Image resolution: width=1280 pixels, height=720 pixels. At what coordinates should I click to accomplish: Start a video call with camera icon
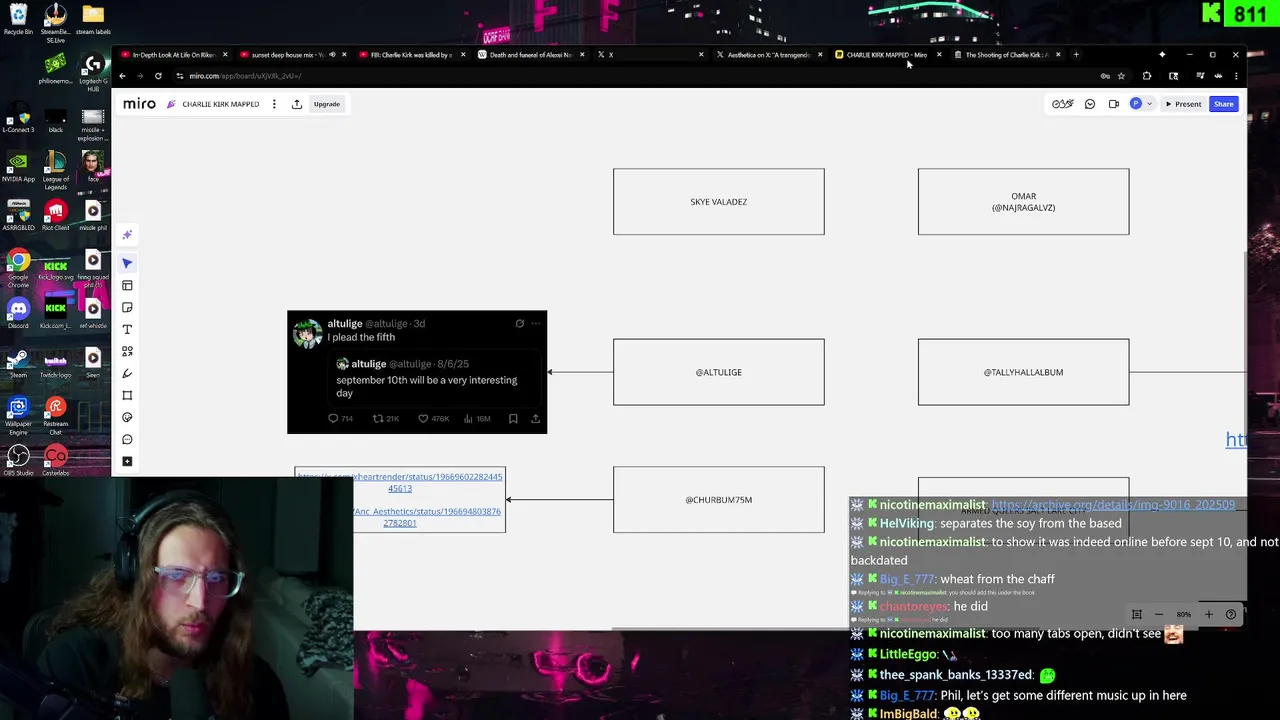point(1114,104)
